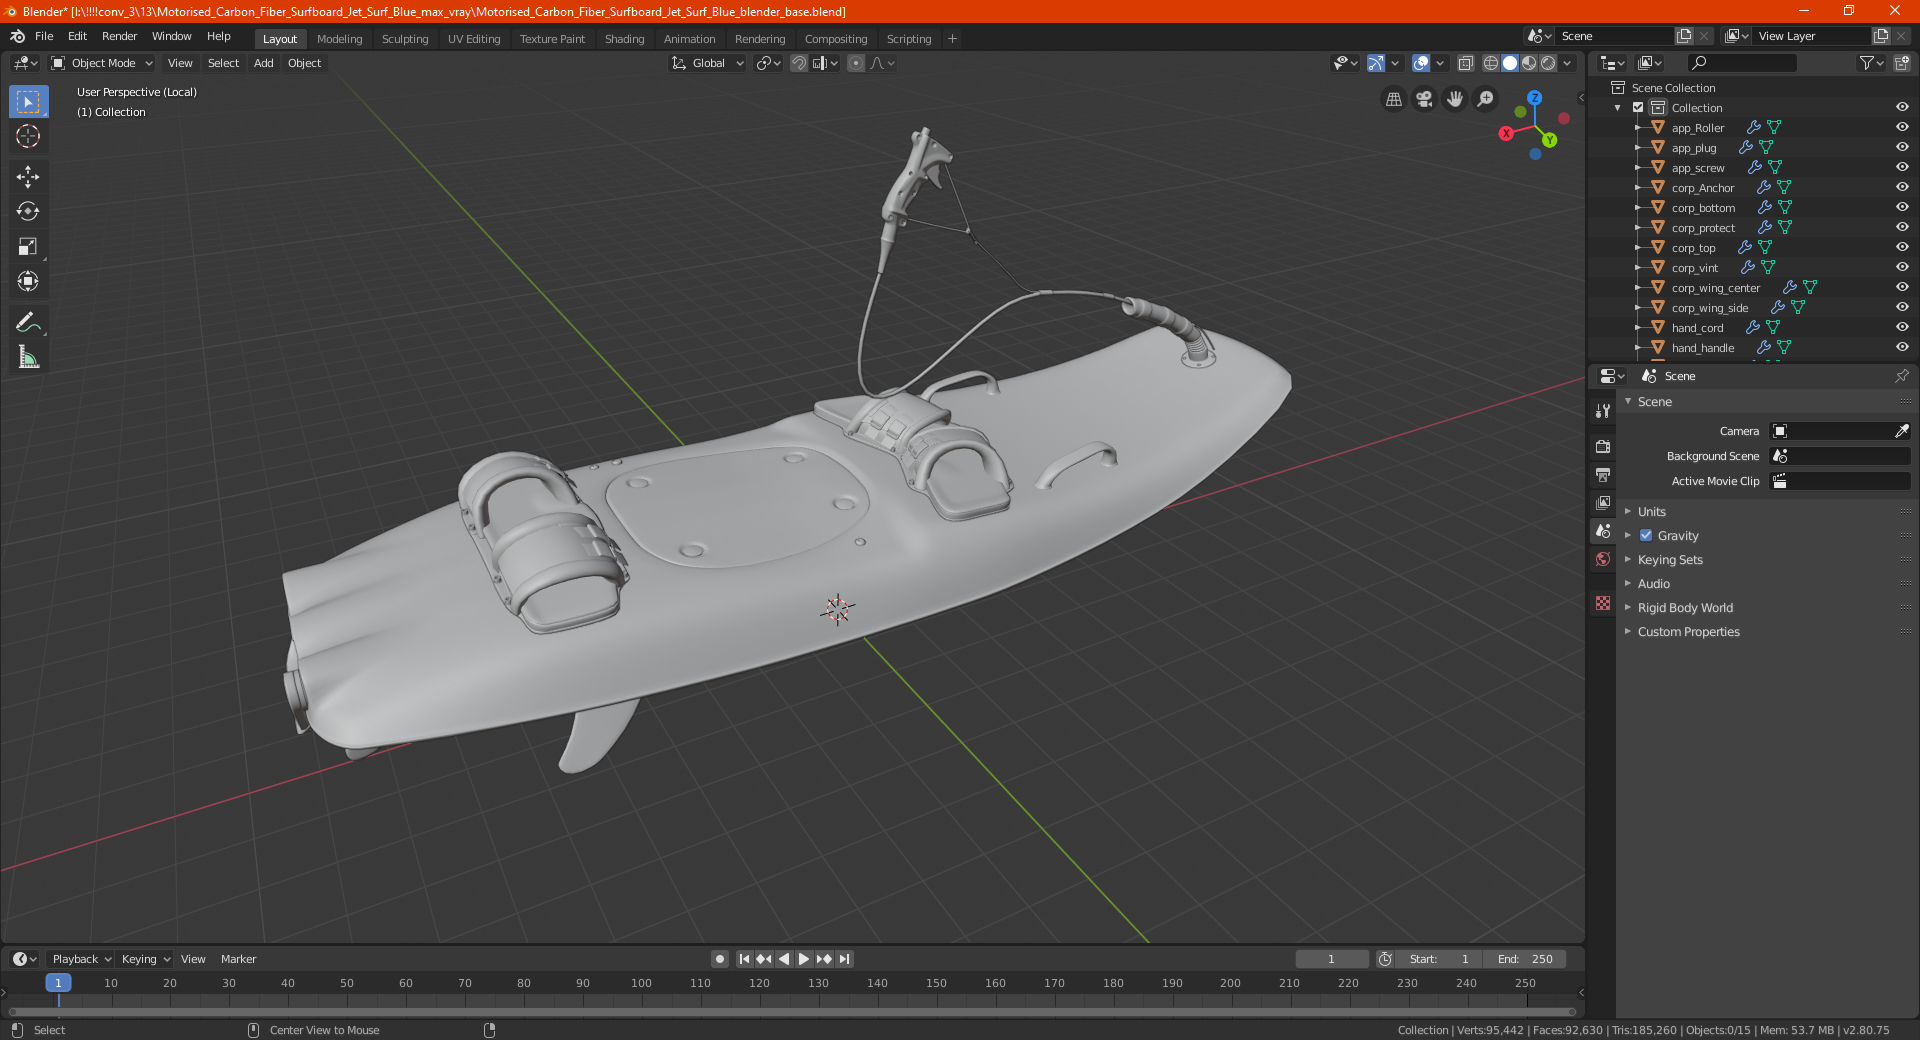Screen dimensions: 1920x1040
Task: Disable the Gravity checkbox
Action: (x=1646, y=535)
